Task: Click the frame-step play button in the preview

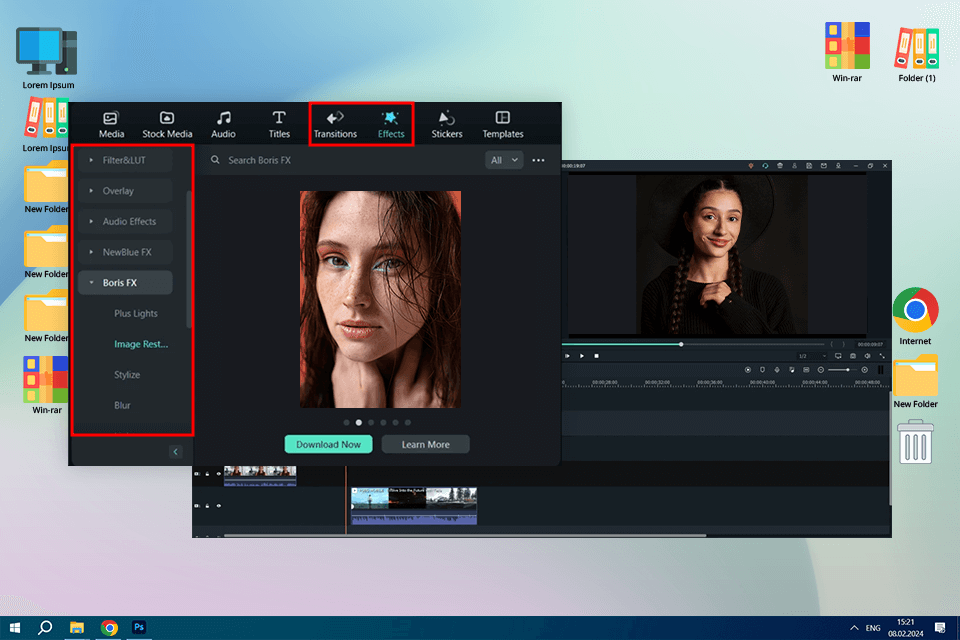Action: pyautogui.click(x=567, y=356)
